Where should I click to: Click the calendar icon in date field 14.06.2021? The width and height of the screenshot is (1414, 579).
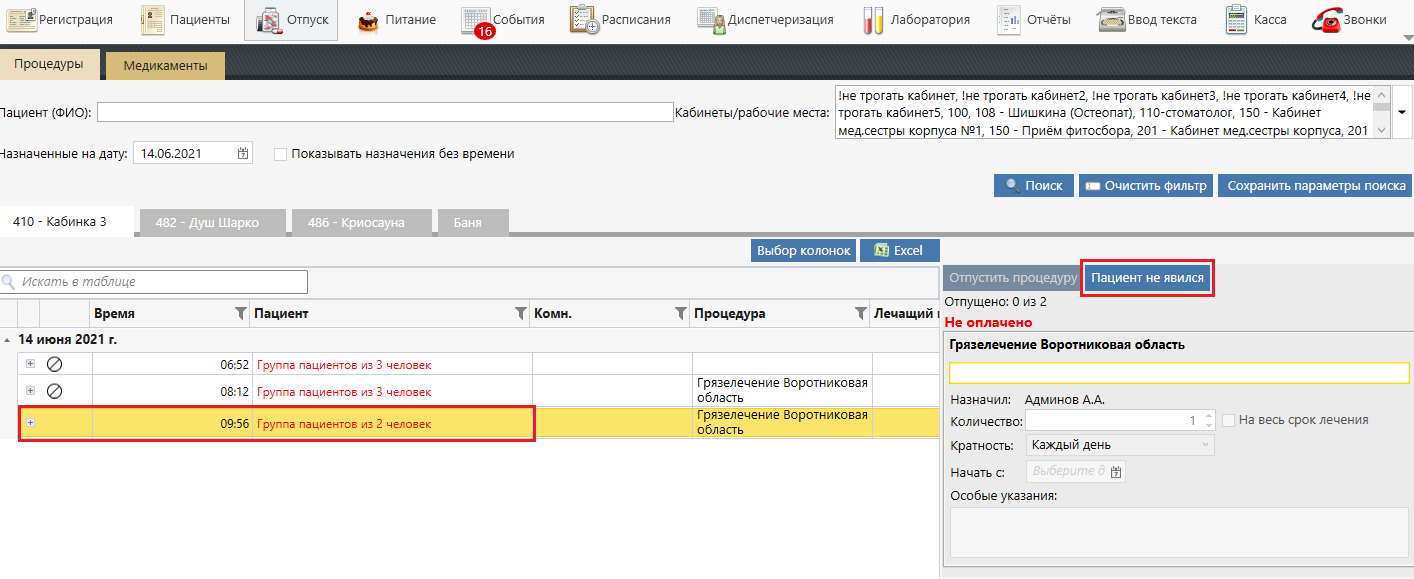(243, 154)
